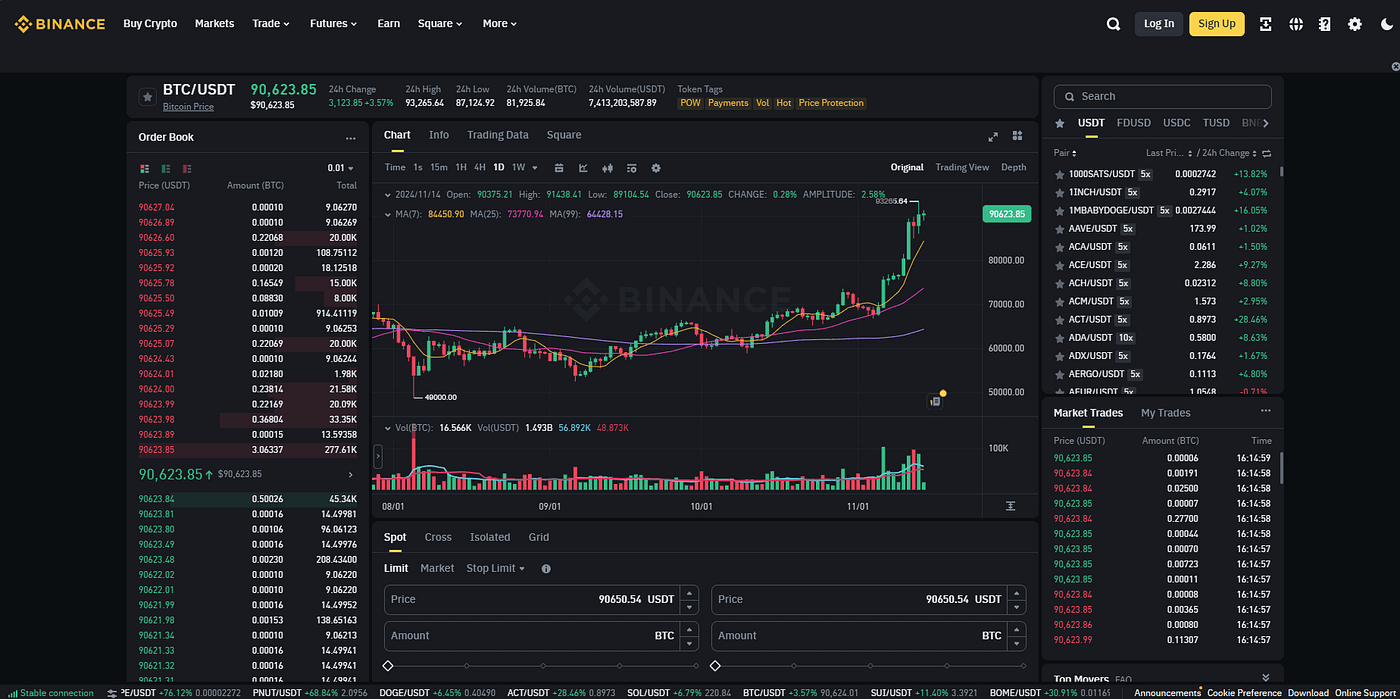Select the 1s chart interval

418,168
